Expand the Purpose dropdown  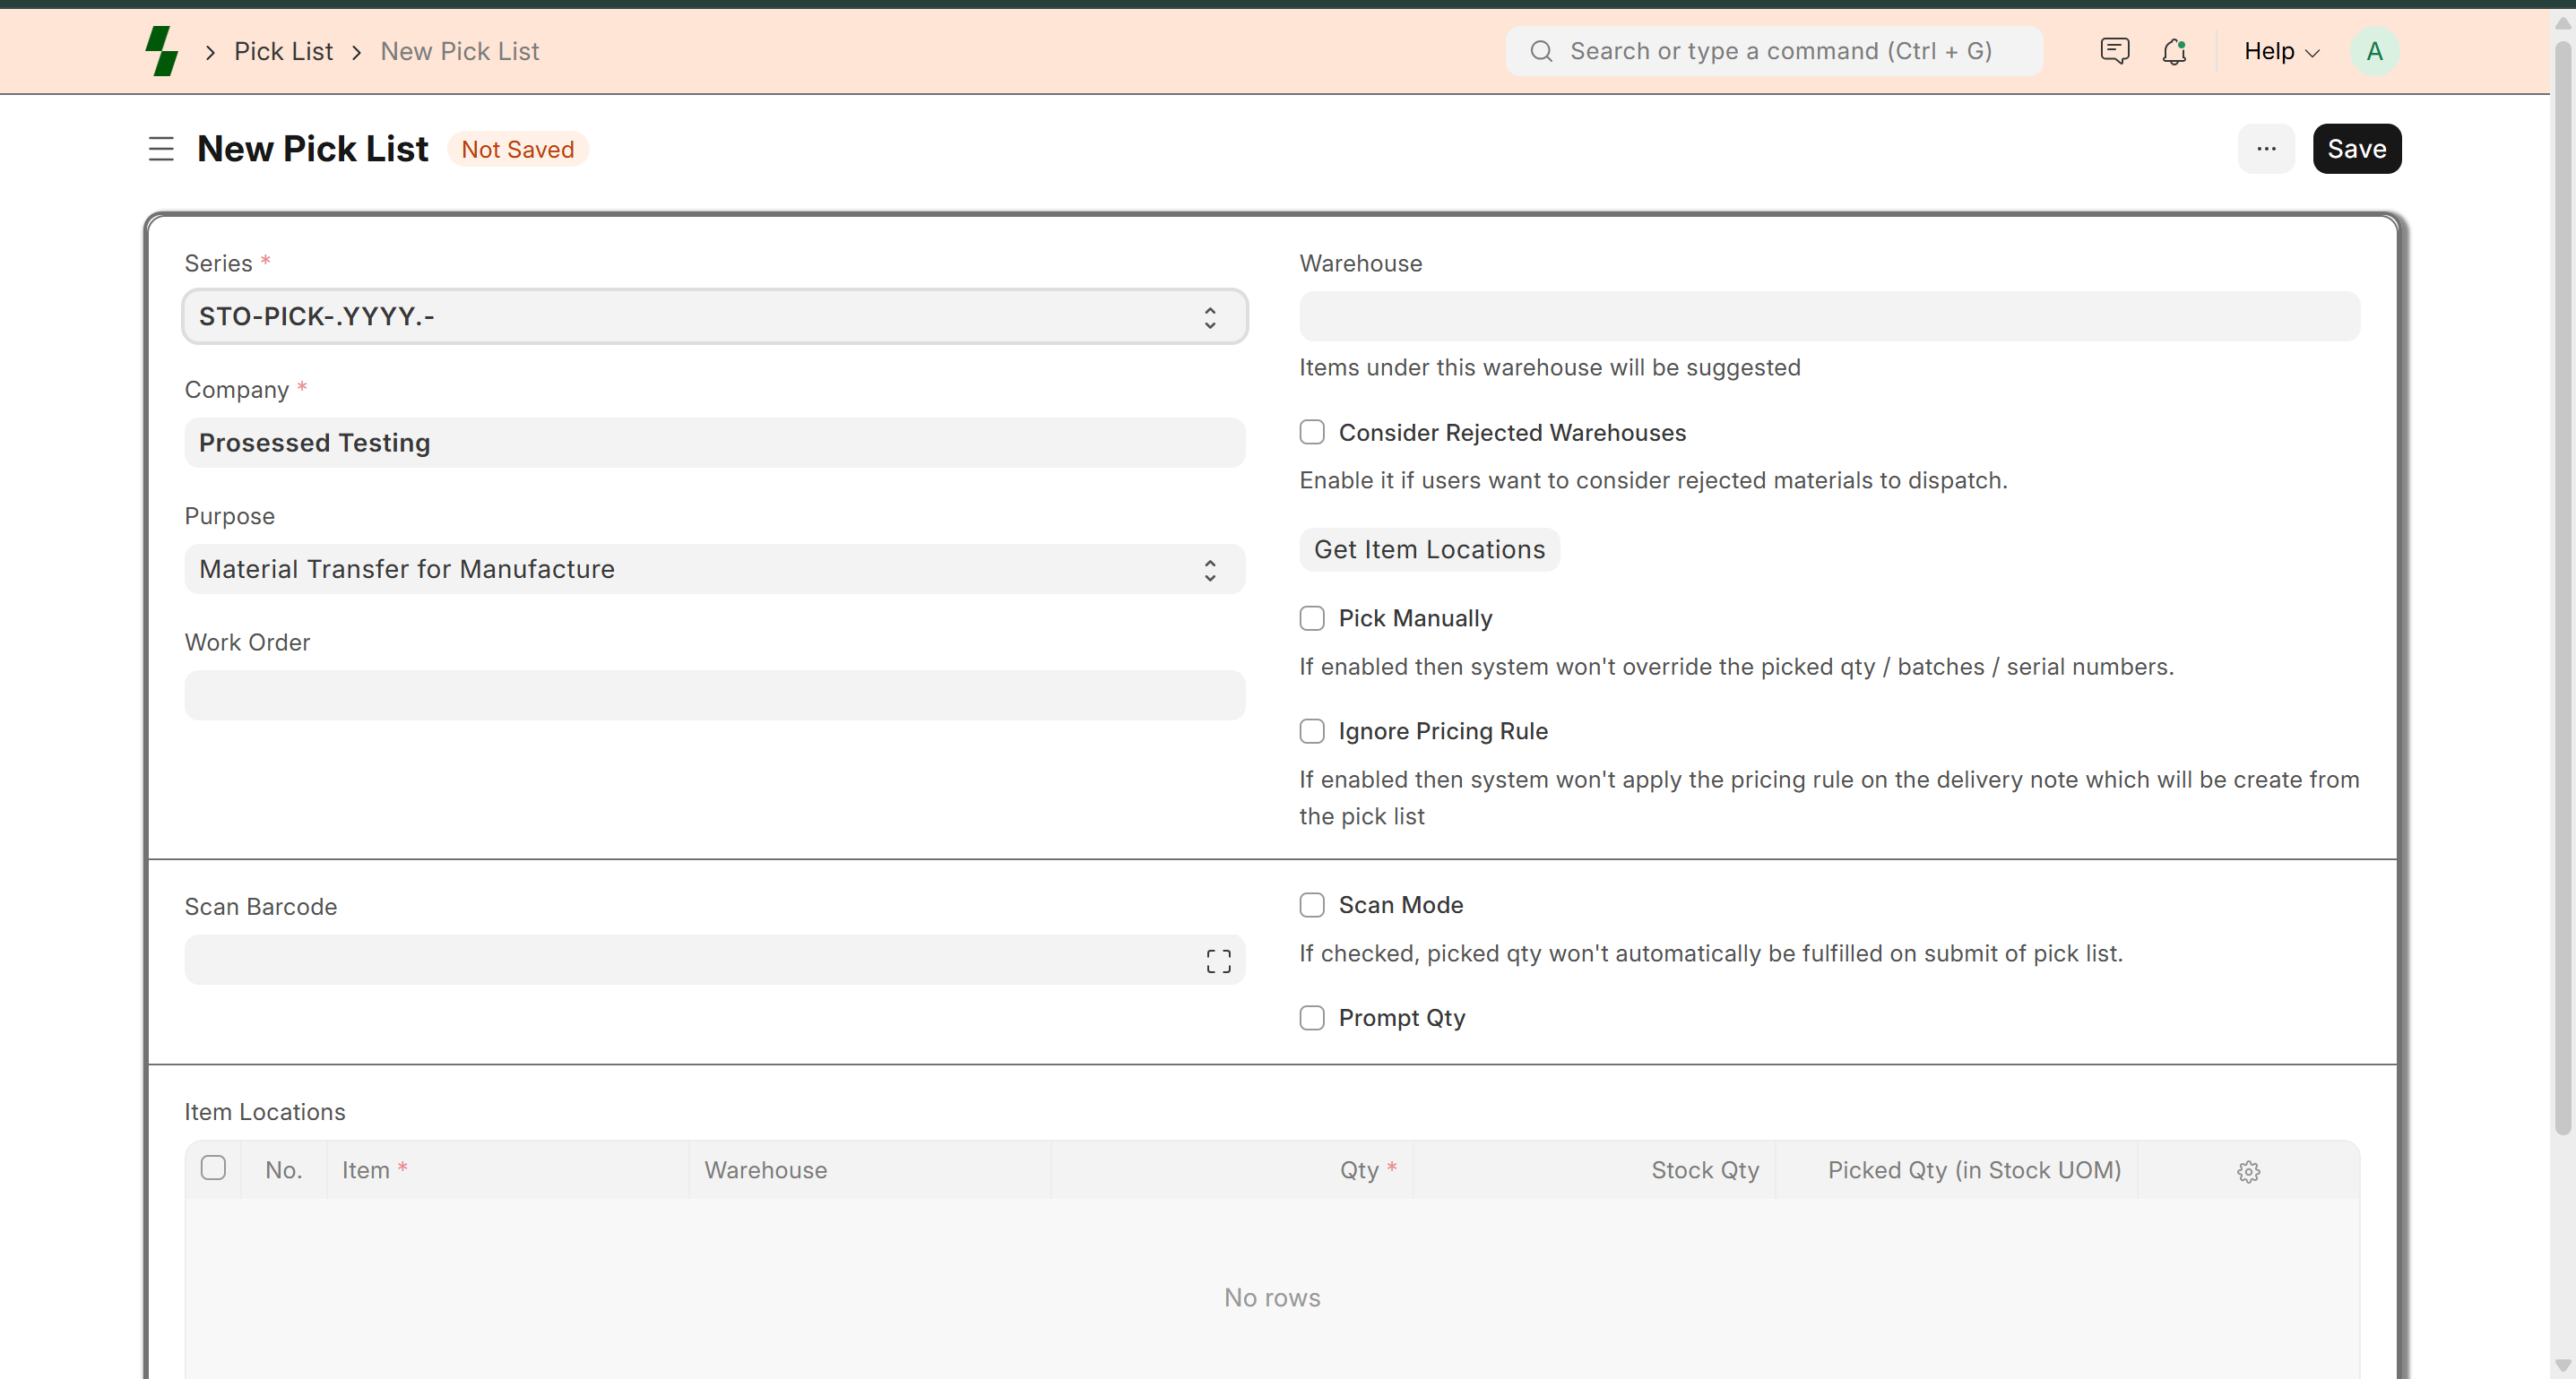714,569
